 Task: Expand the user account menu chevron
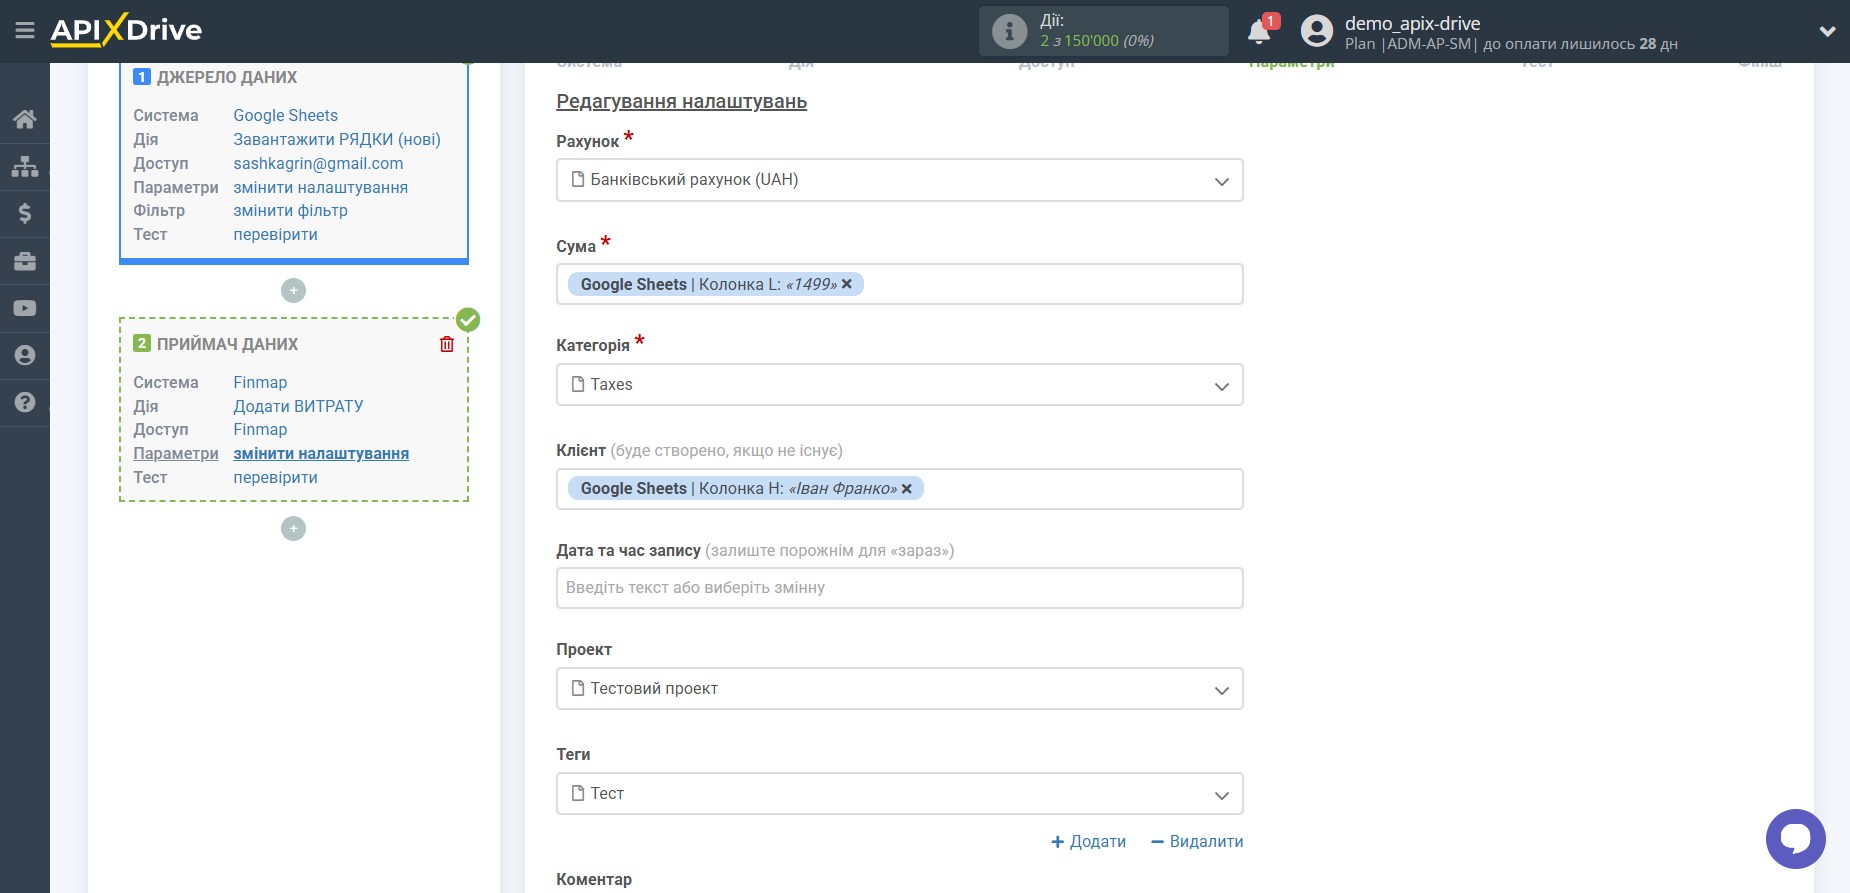[1827, 31]
